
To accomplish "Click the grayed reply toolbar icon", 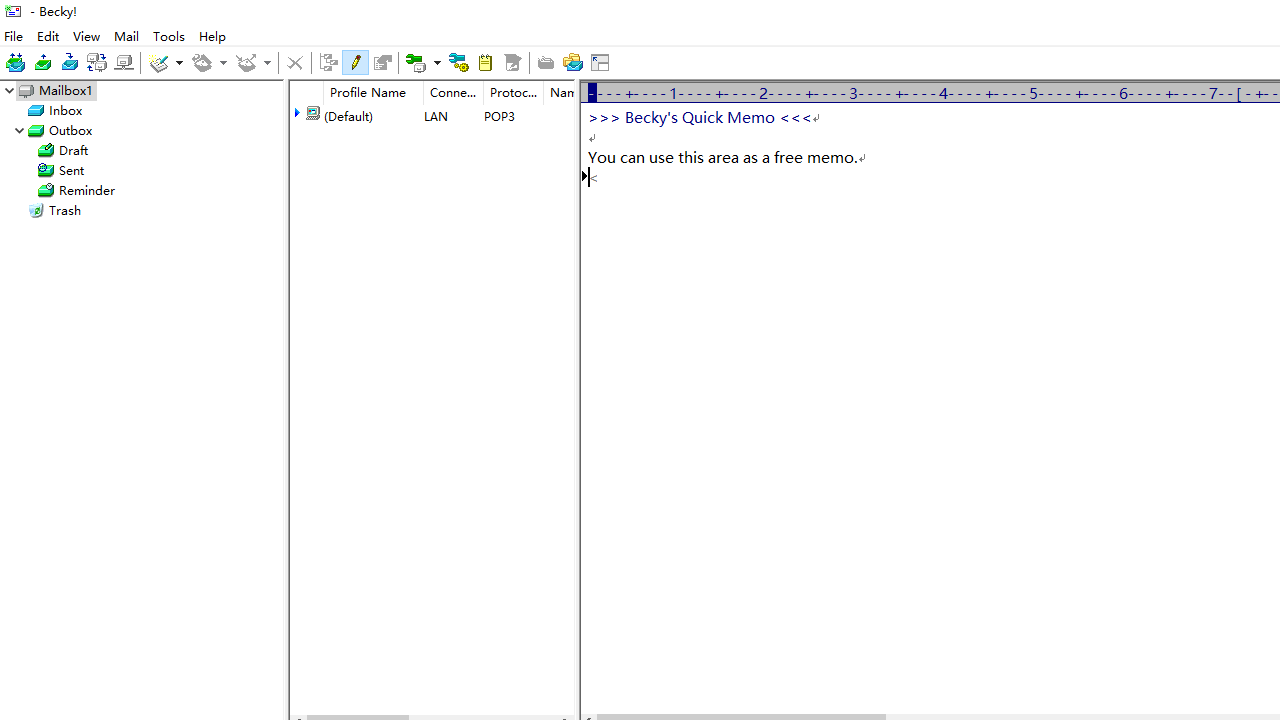I will coord(203,63).
